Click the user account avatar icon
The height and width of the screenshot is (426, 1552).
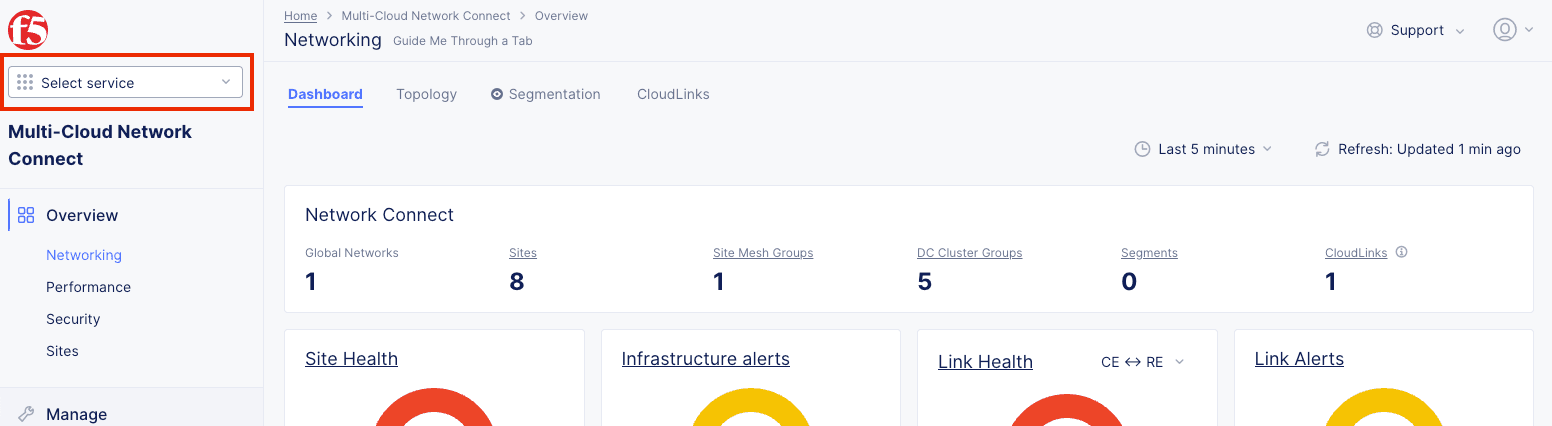coord(1504,30)
